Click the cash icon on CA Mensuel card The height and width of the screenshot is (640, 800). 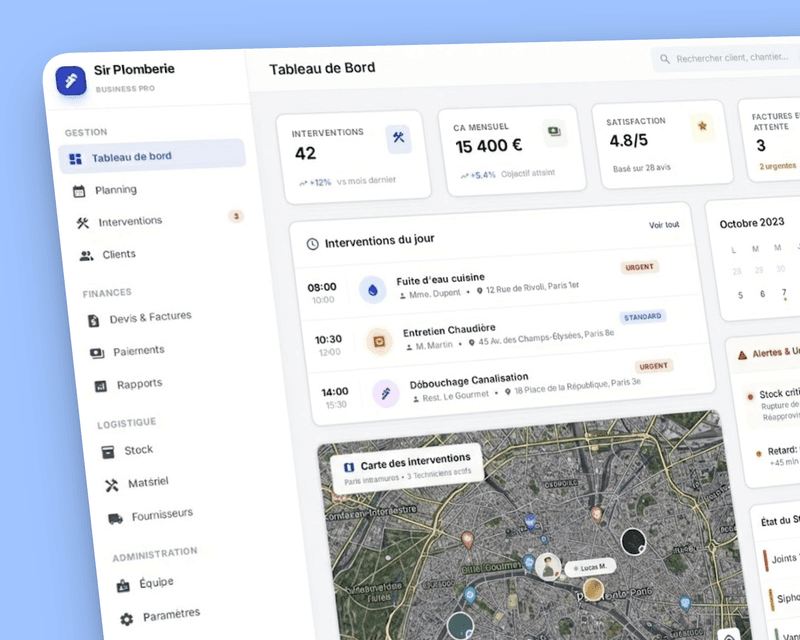[x=553, y=131]
